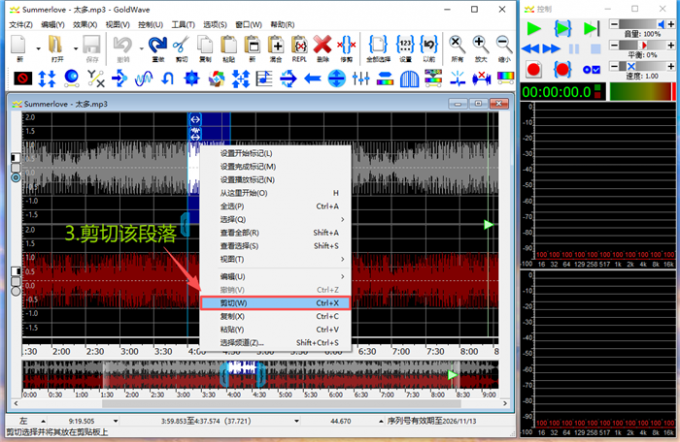680x442 pixels.
Task: Open the 效果(X) menu in menu bar
Action: coord(86,24)
